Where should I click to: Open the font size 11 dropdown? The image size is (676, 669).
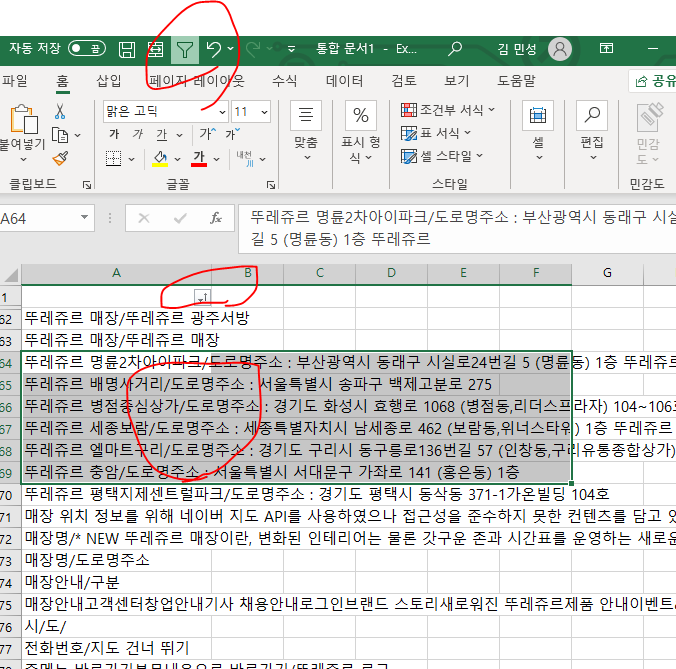tap(264, 112)
